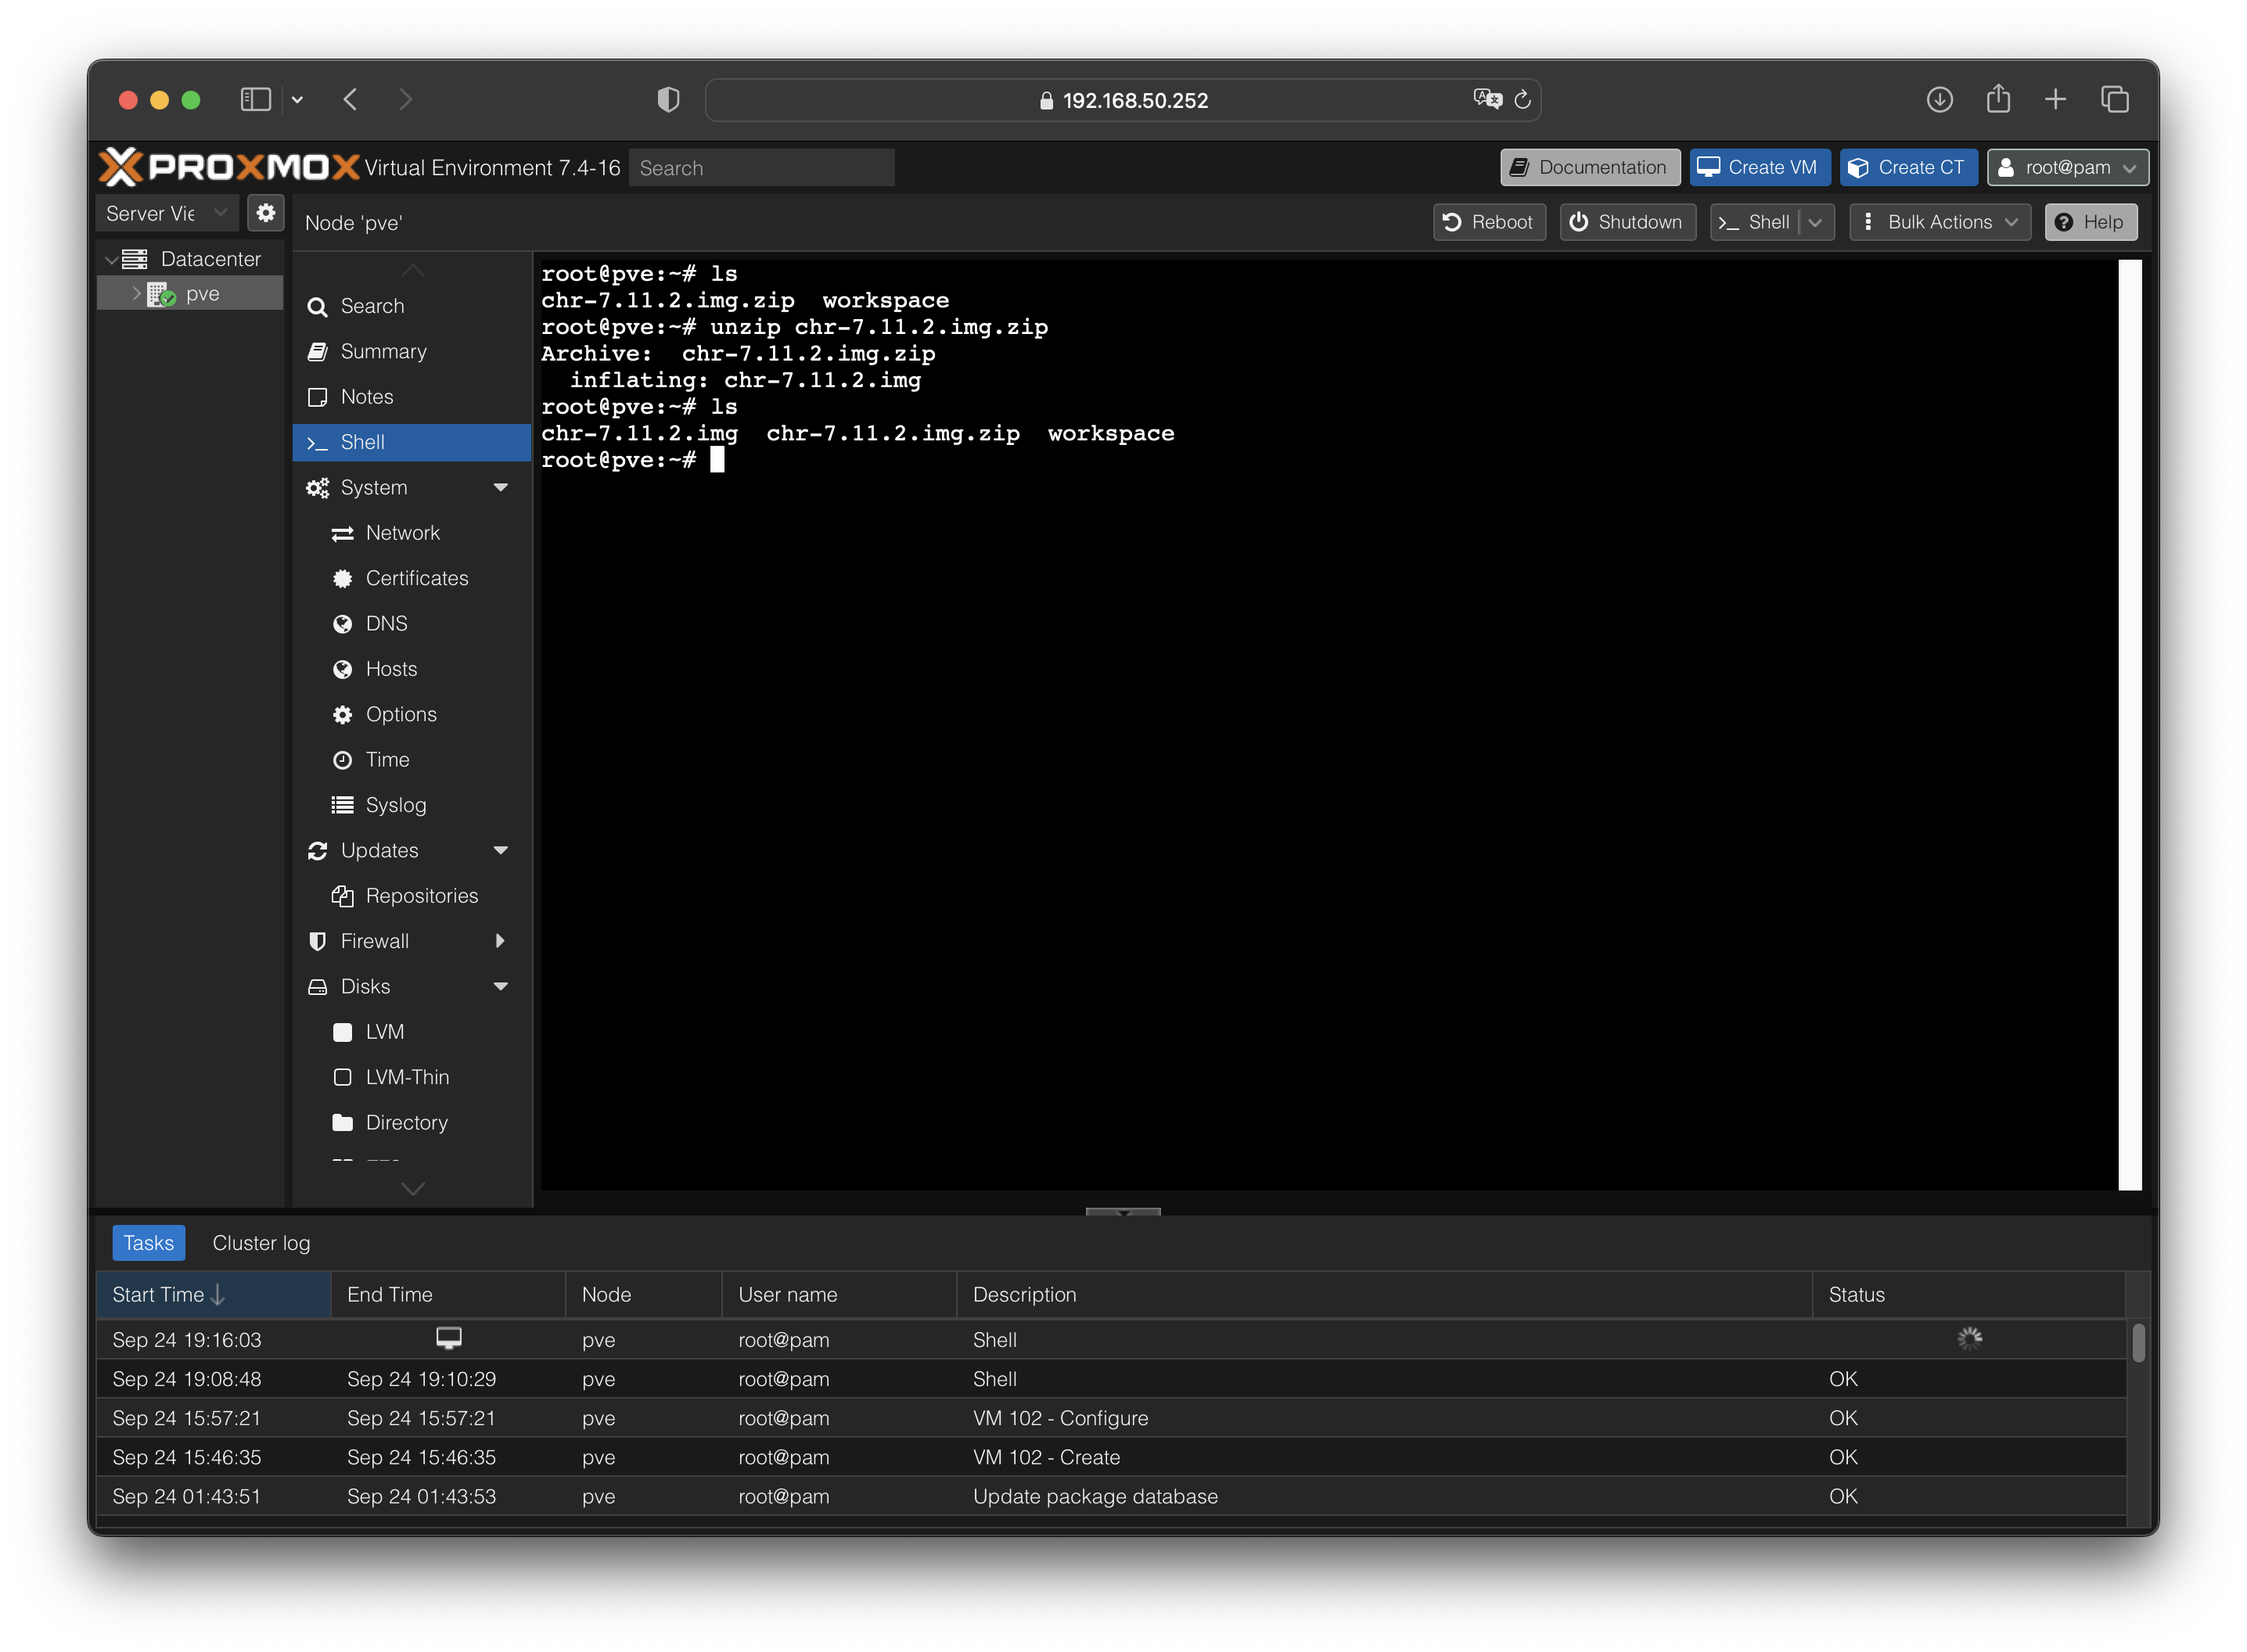Click the Proxmox search input field
Screen dimensions: 2247x1652
(x=761, y=168)
